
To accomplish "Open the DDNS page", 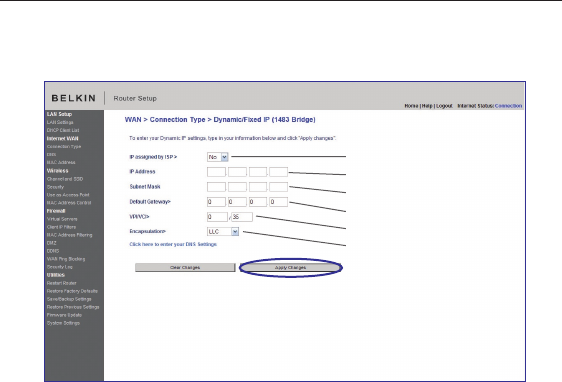I will (53, 251).
